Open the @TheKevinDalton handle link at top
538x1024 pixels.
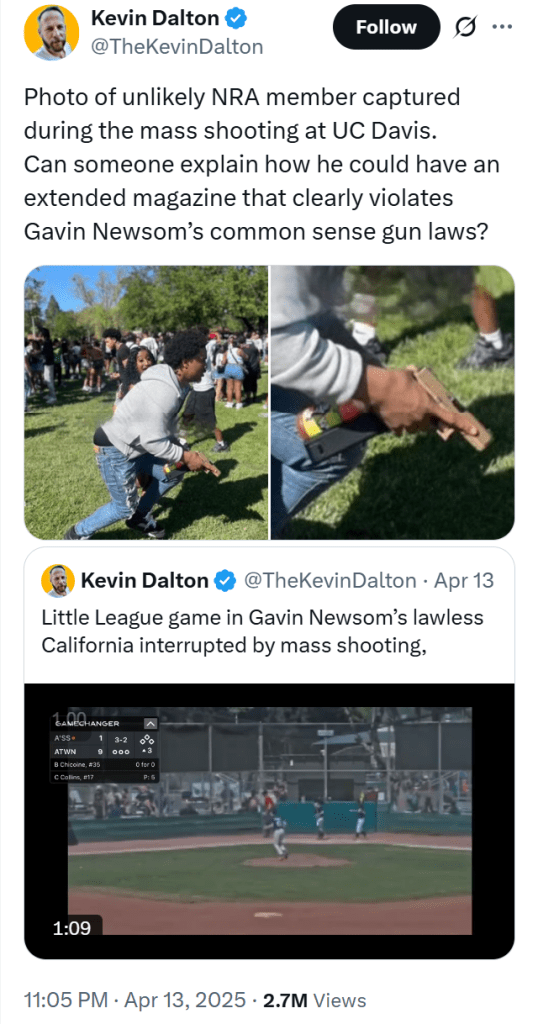tap(176, 46)
